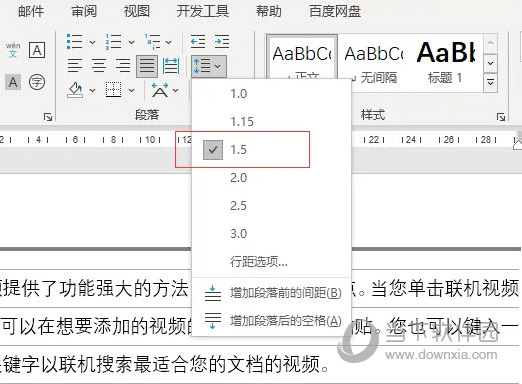Apply multilevel list formatting
This screenshot has width=522, height=384.
[153, 42]
